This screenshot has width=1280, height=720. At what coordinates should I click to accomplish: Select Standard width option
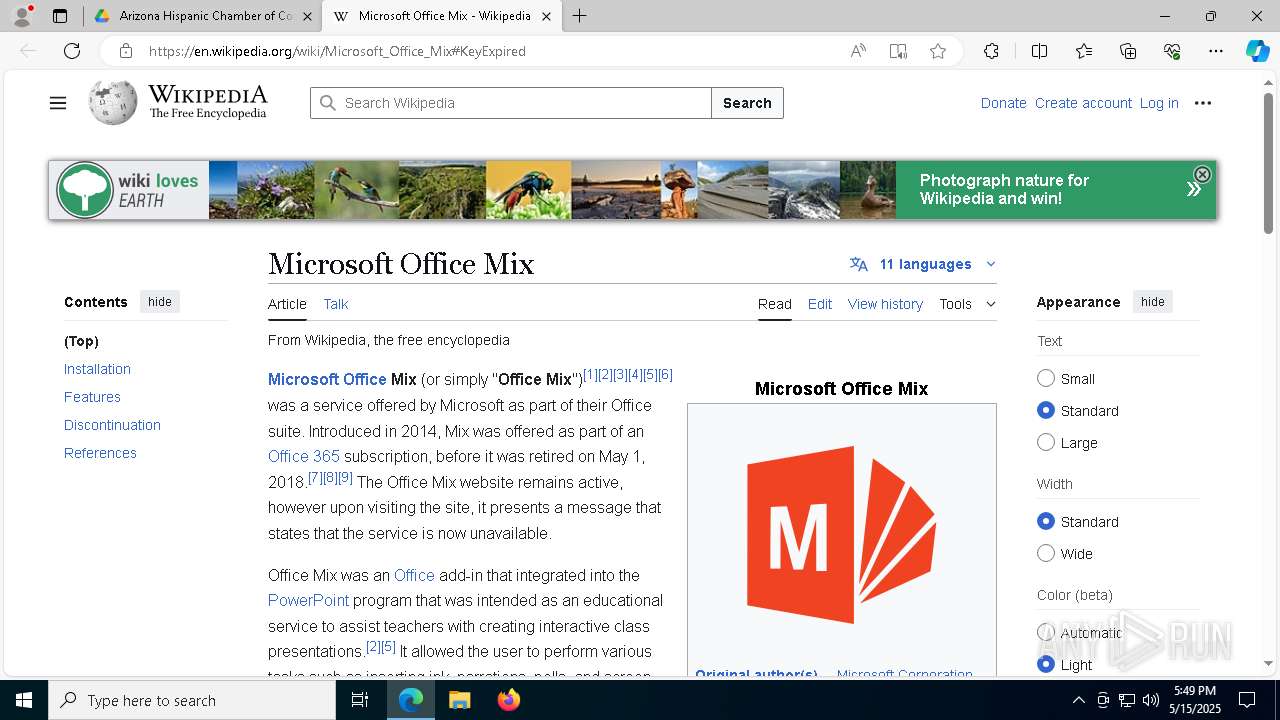(x=1046, y=521)
